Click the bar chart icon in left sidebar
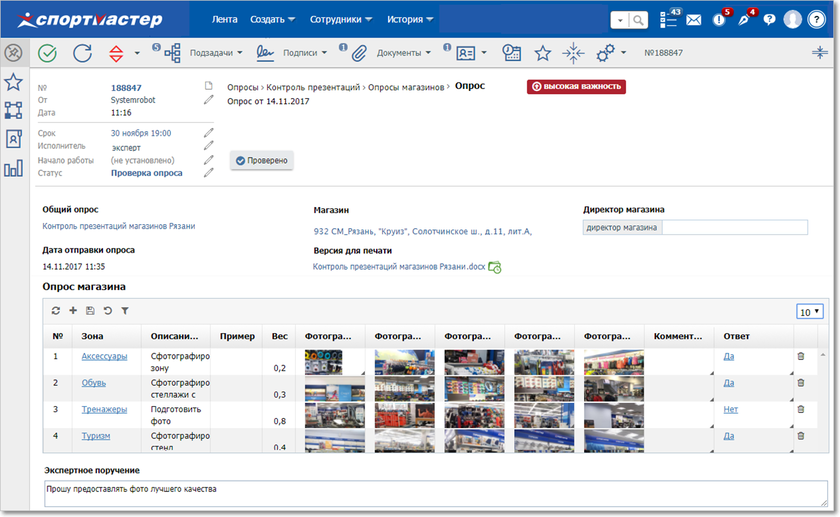 pos(13,168)
